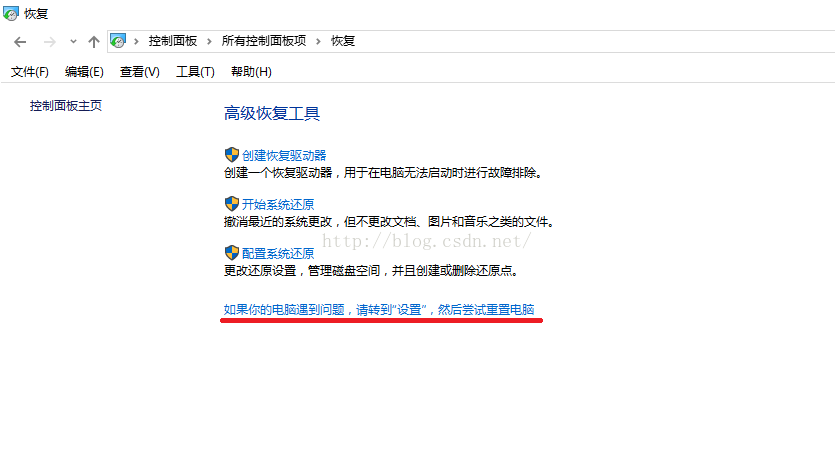
Task: Click description 更改还原设置，管理磁盘空间 text
Action: (x=371, y=270)
